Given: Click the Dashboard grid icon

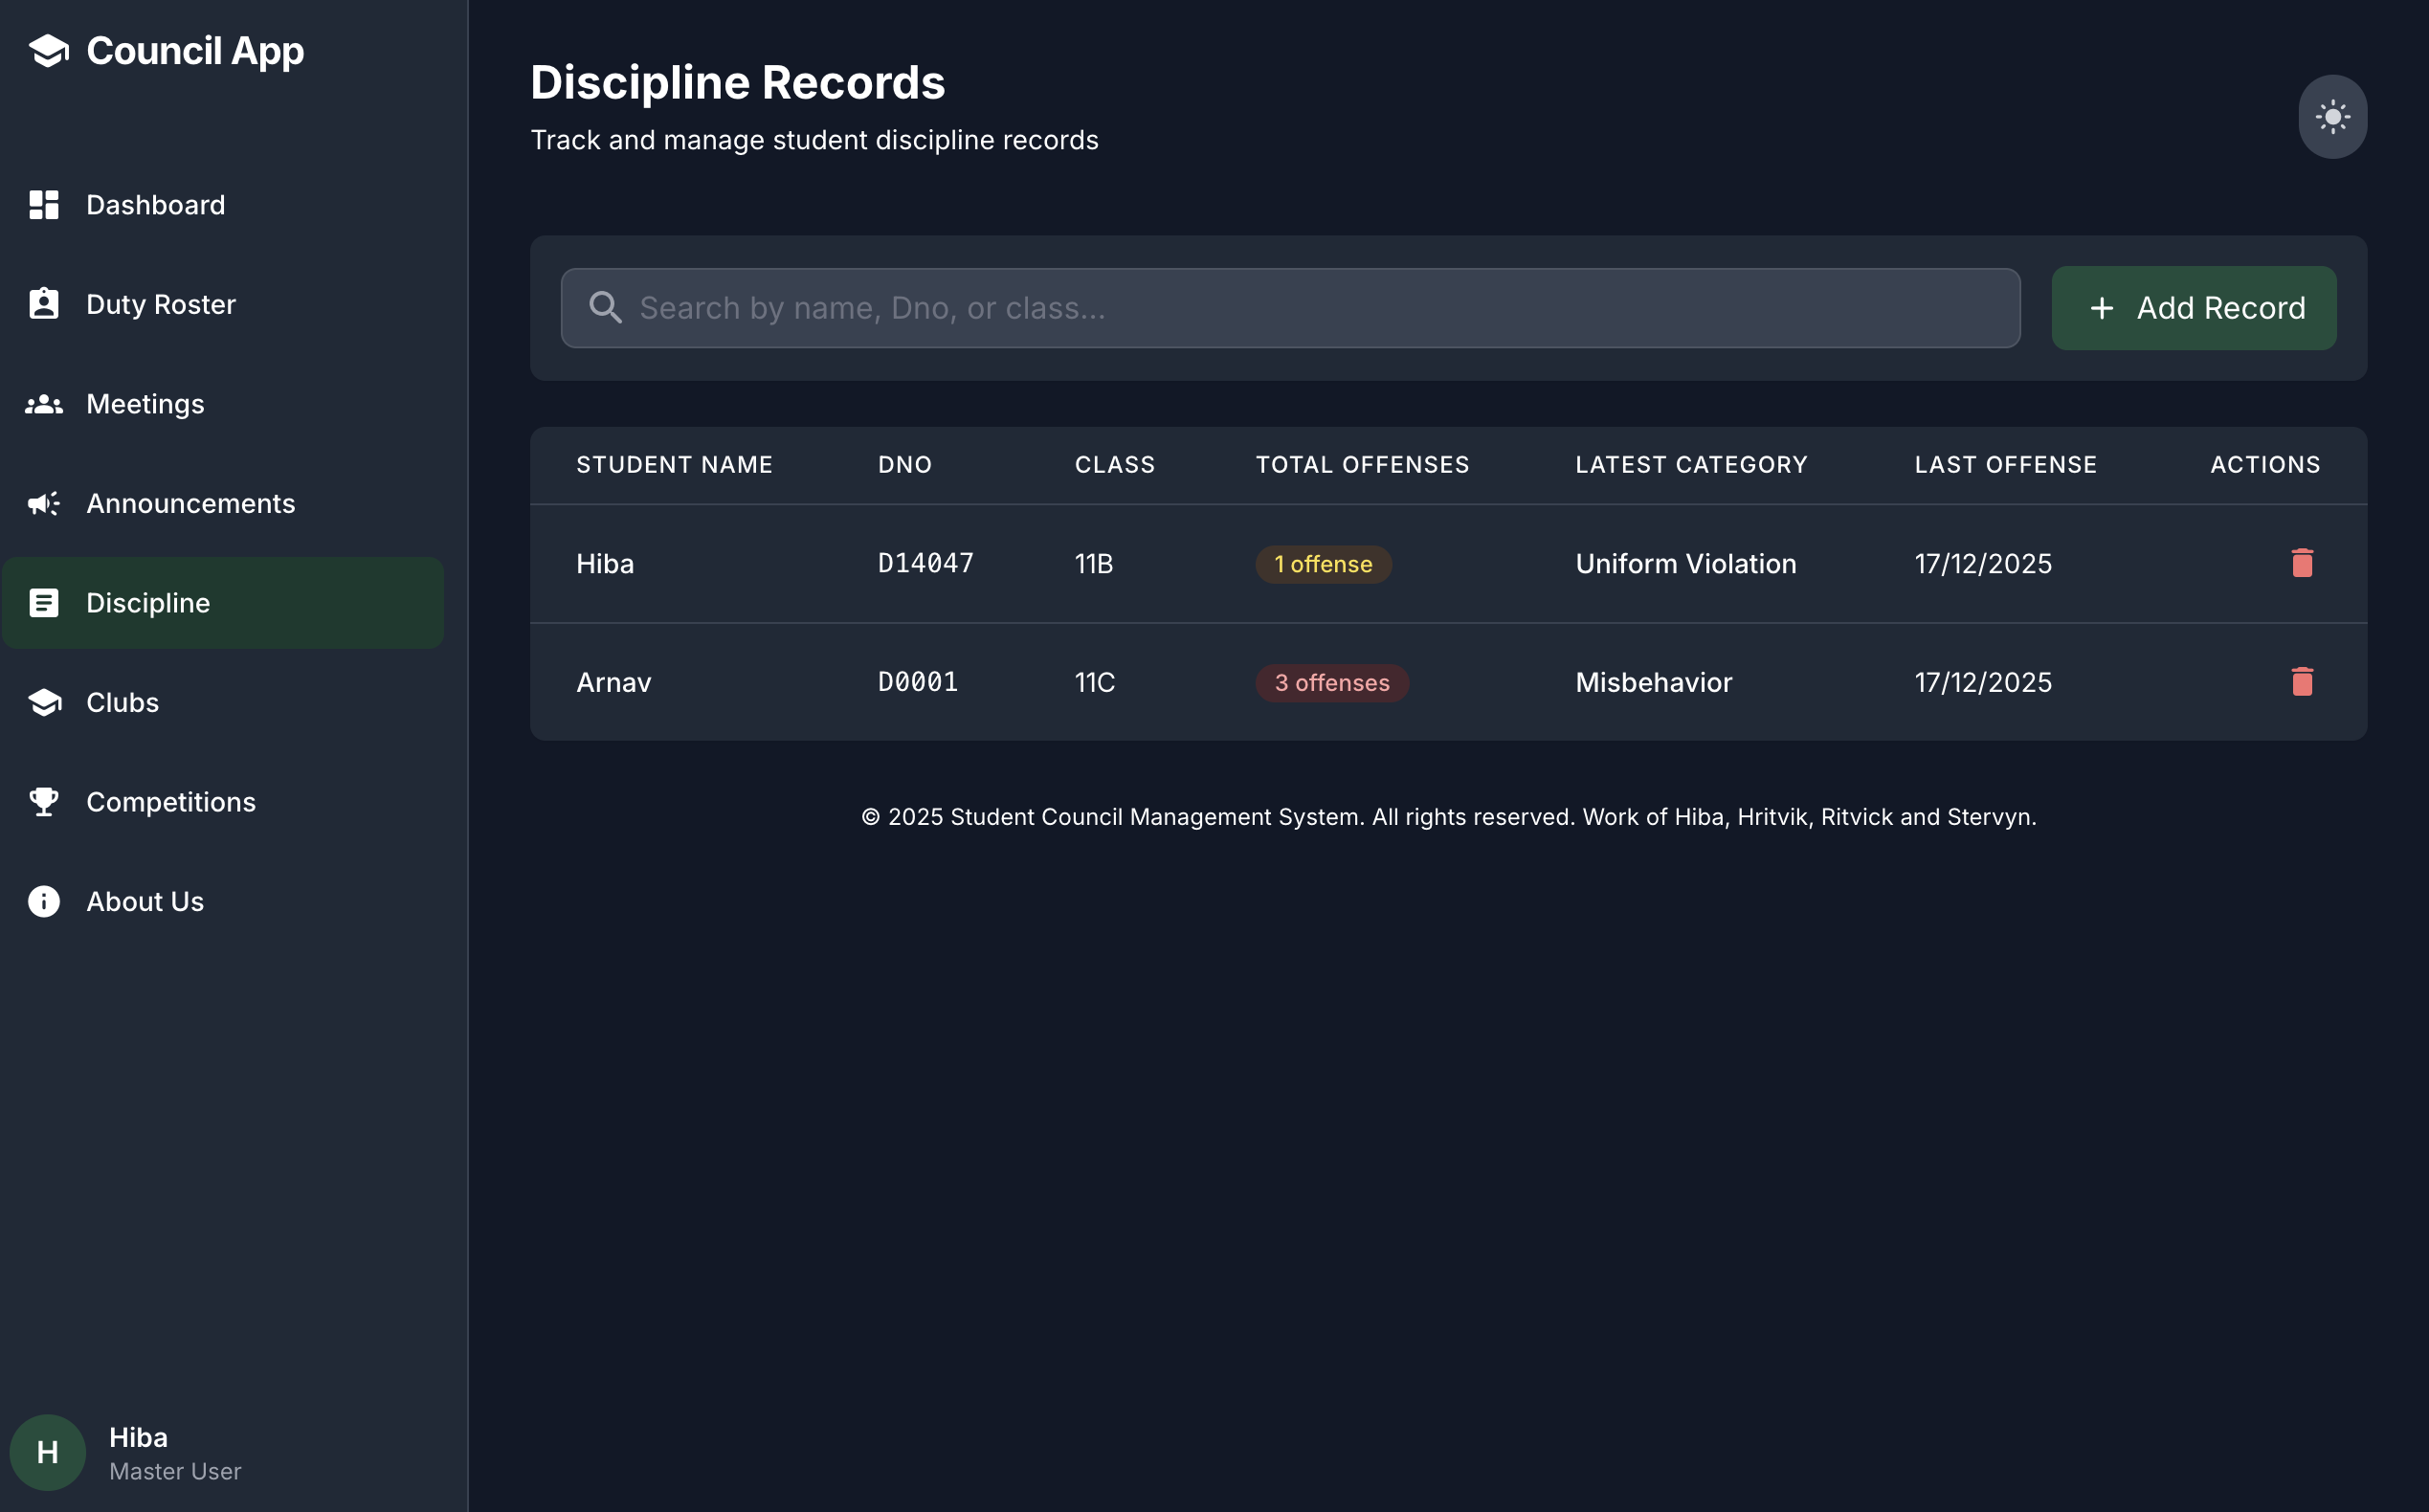Looking at the screenshot, I should click(x=44, y=205).
